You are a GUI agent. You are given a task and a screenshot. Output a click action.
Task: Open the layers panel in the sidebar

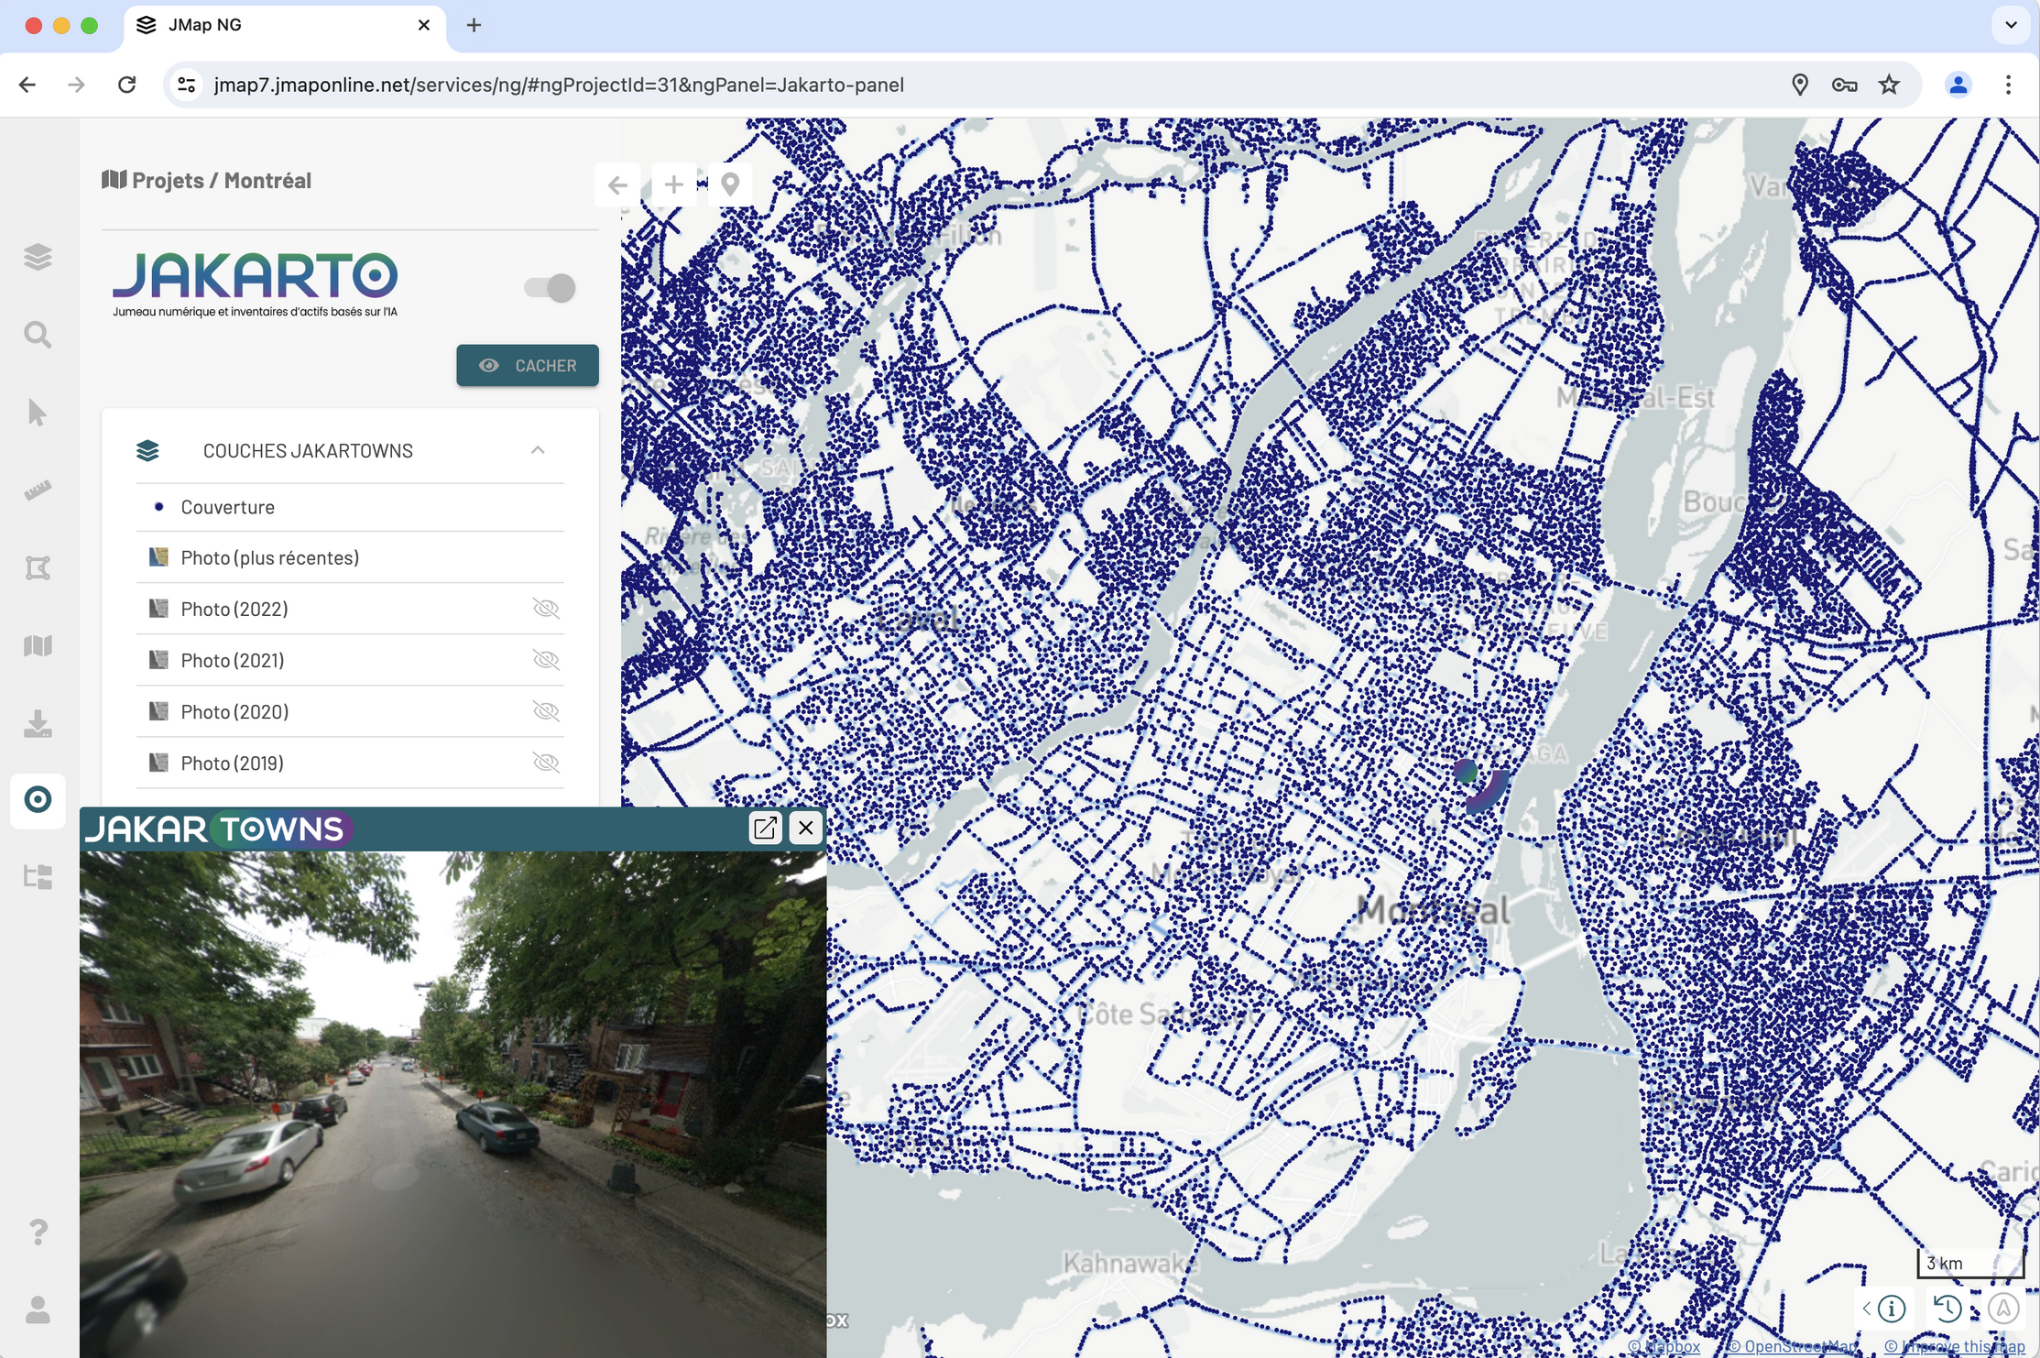[38, 257]
